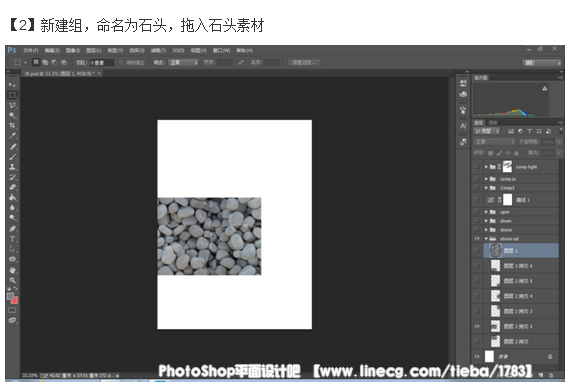Show the down group
Image resolution: width=582 pixels, height=388 pixels.
477,221
